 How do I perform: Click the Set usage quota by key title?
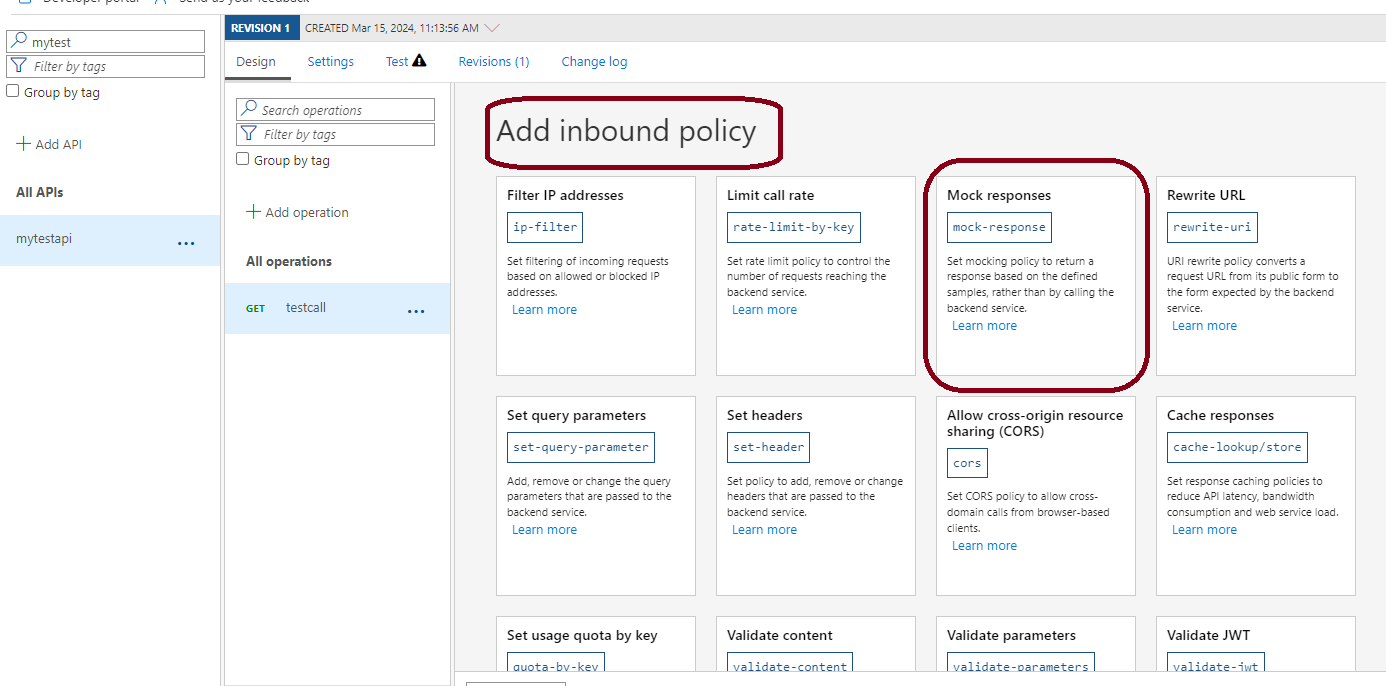pyautogui.click(x=582, y=635)
